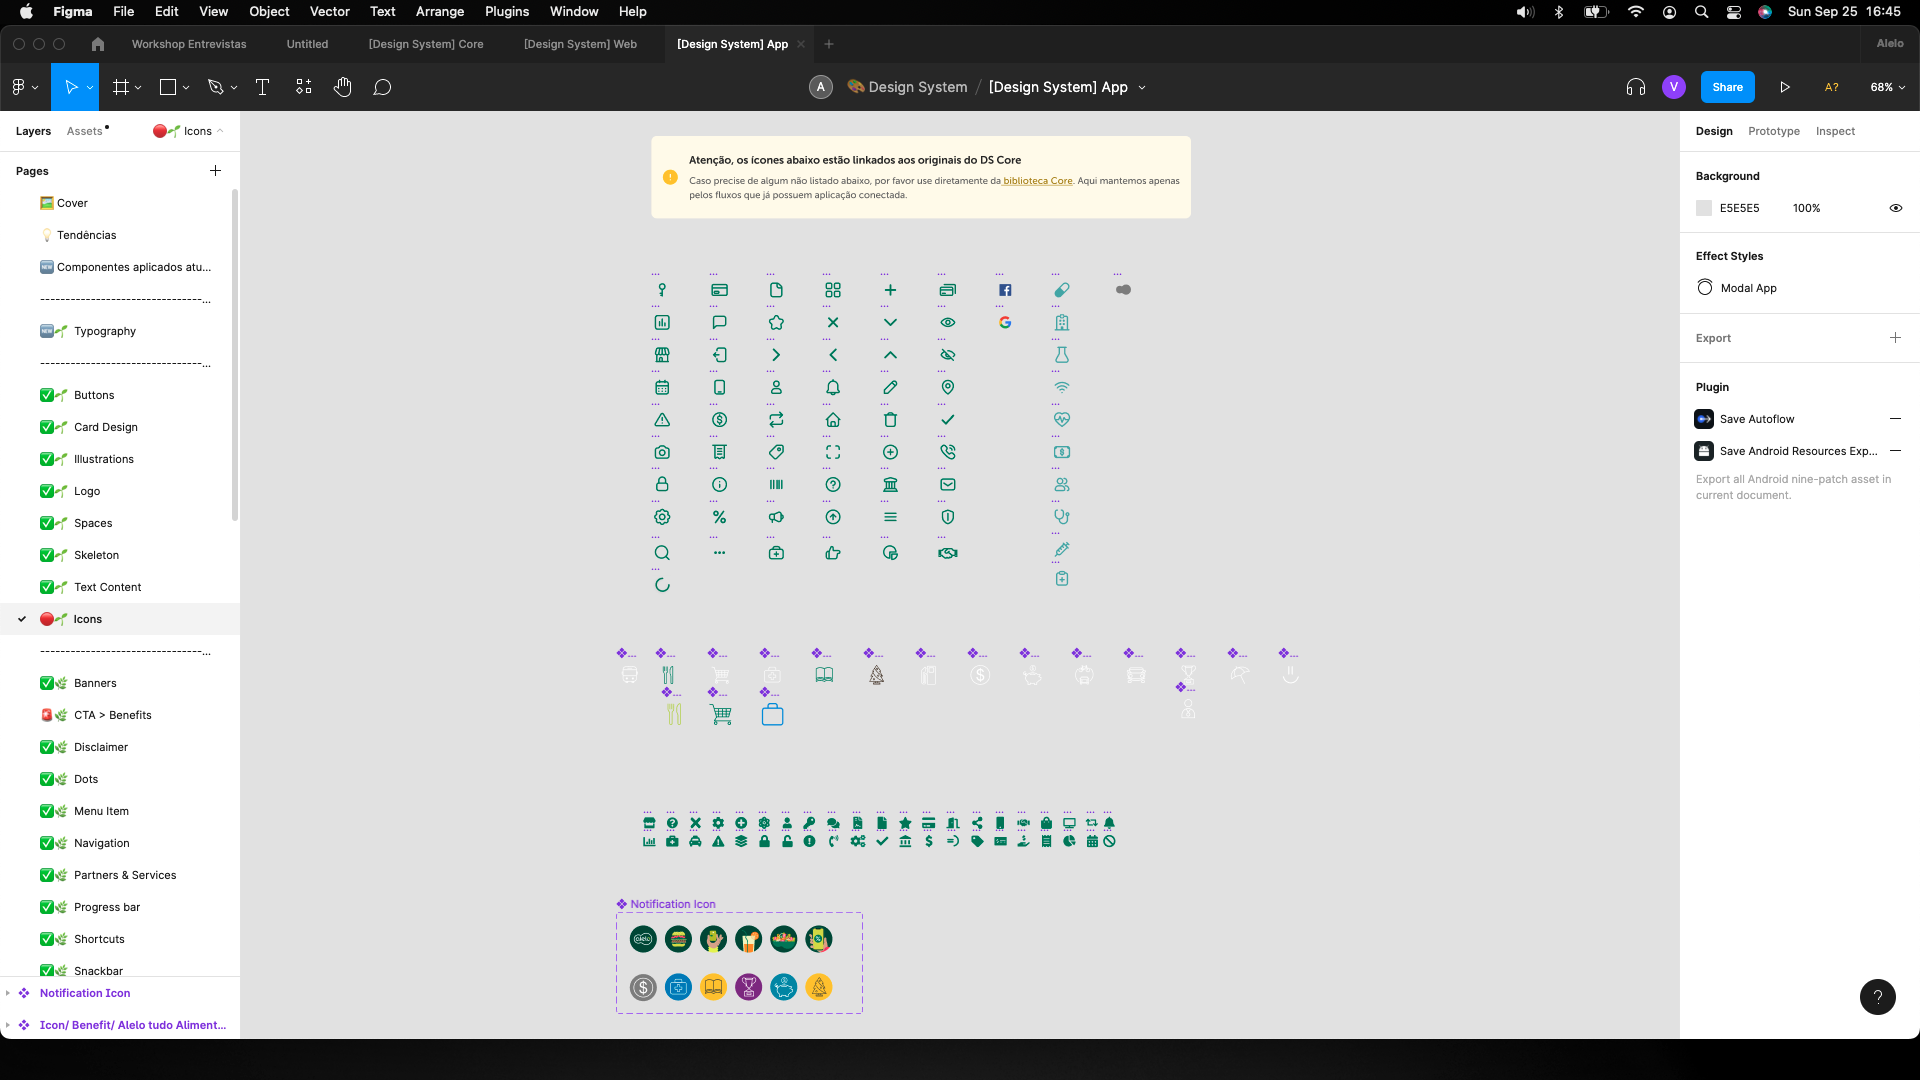This screenshot has height=1080, width=1920.
Task: Click the headphones audio icon
Action: click(x=1636, y=87)
